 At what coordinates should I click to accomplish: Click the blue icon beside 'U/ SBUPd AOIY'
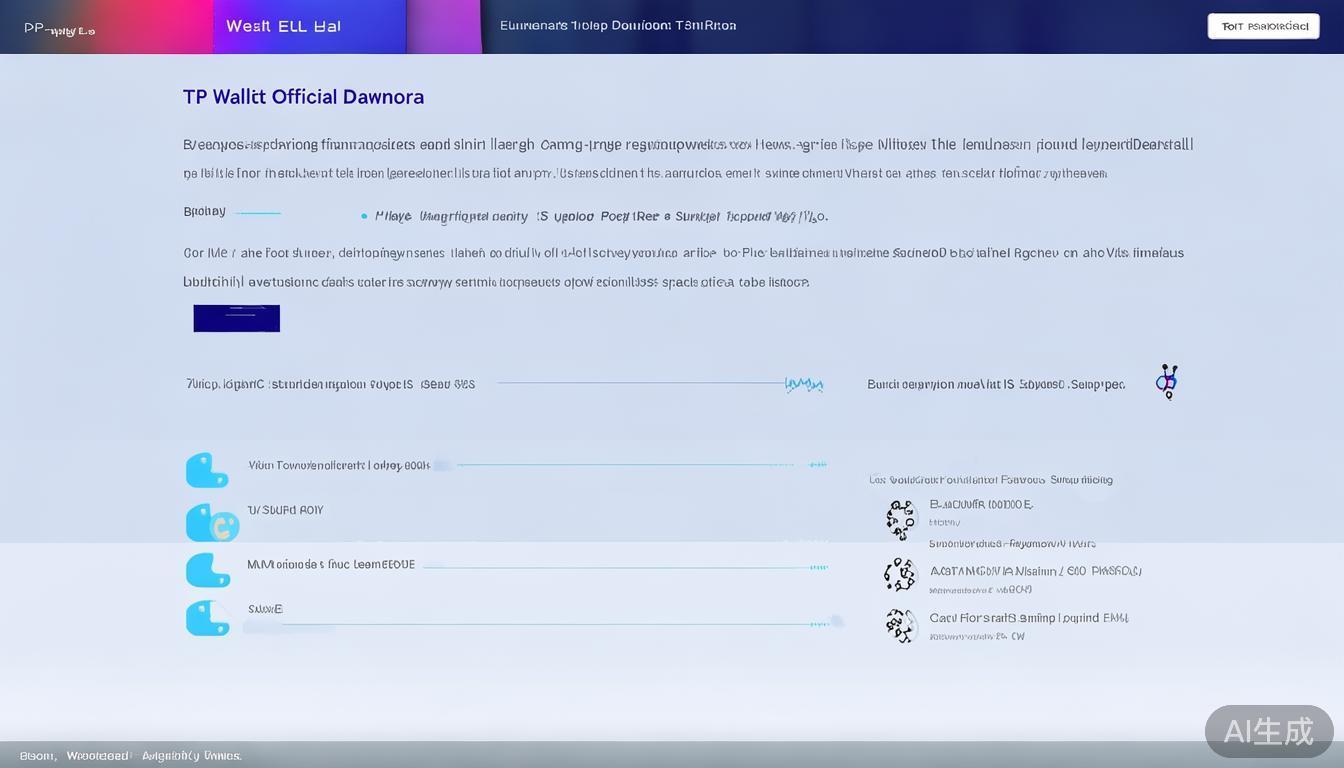point(212,523)
